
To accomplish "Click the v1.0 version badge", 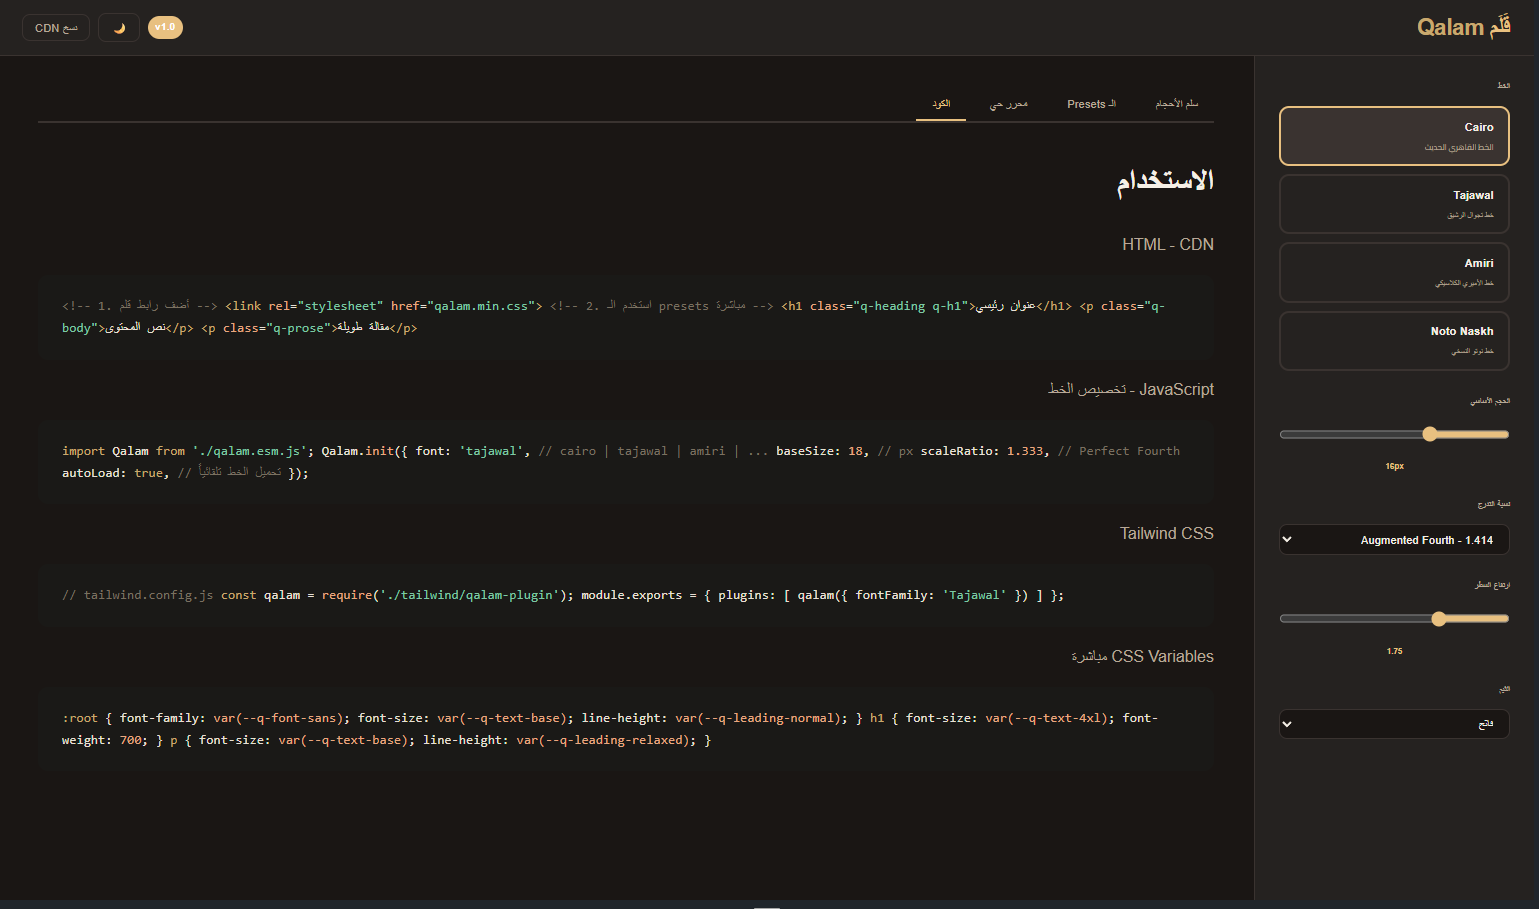I will point(165,28).
